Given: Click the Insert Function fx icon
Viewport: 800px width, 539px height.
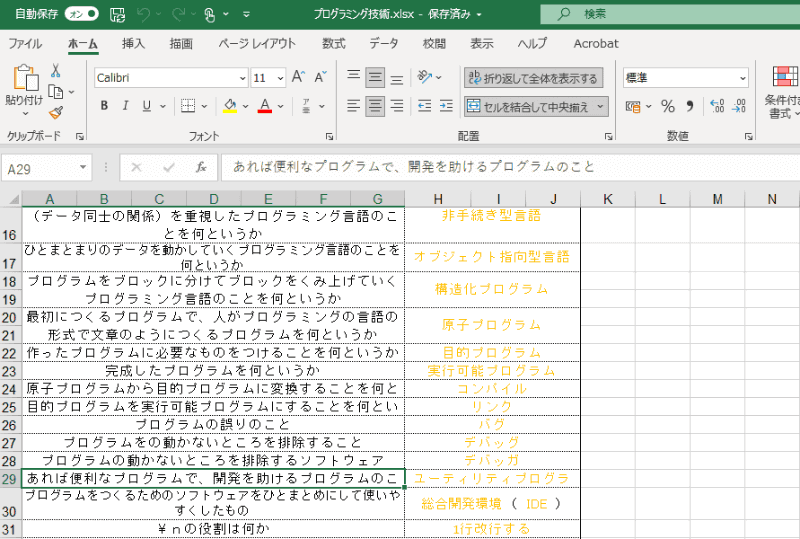Looking at the screenshot, I should [201, 167].
